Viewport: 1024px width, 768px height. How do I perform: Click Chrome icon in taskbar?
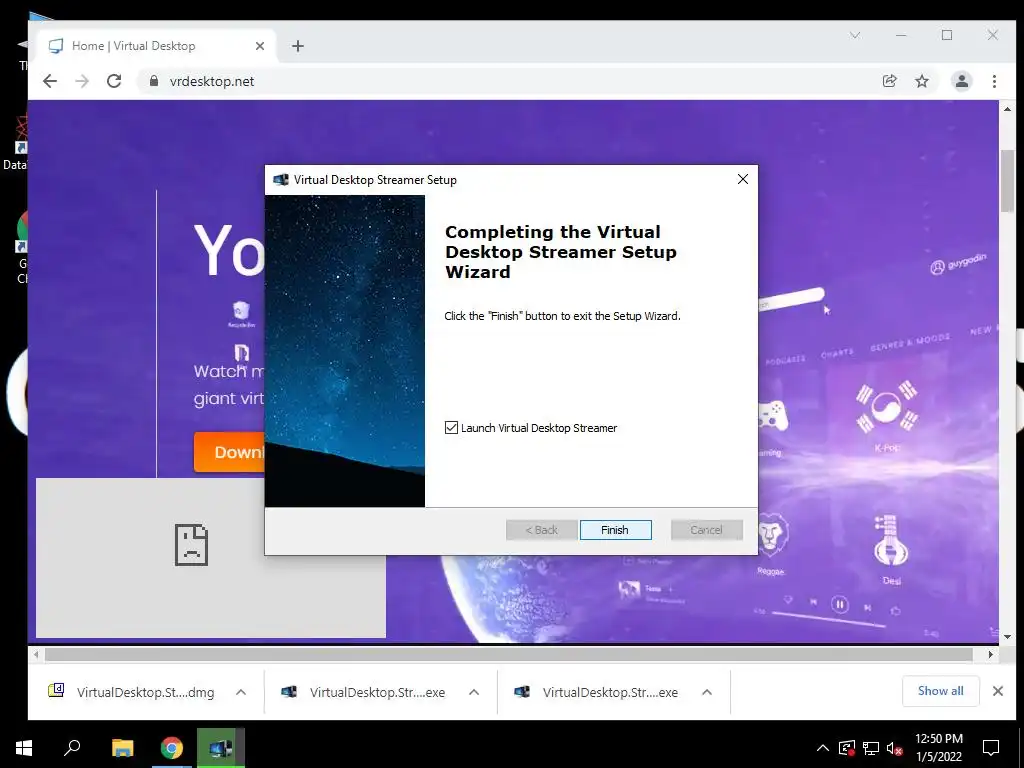172,748
